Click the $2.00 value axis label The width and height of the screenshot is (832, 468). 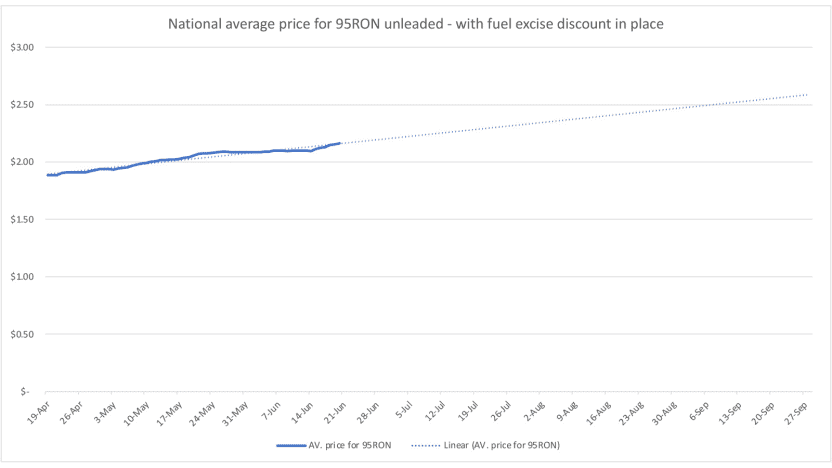[x=22, y=162]
